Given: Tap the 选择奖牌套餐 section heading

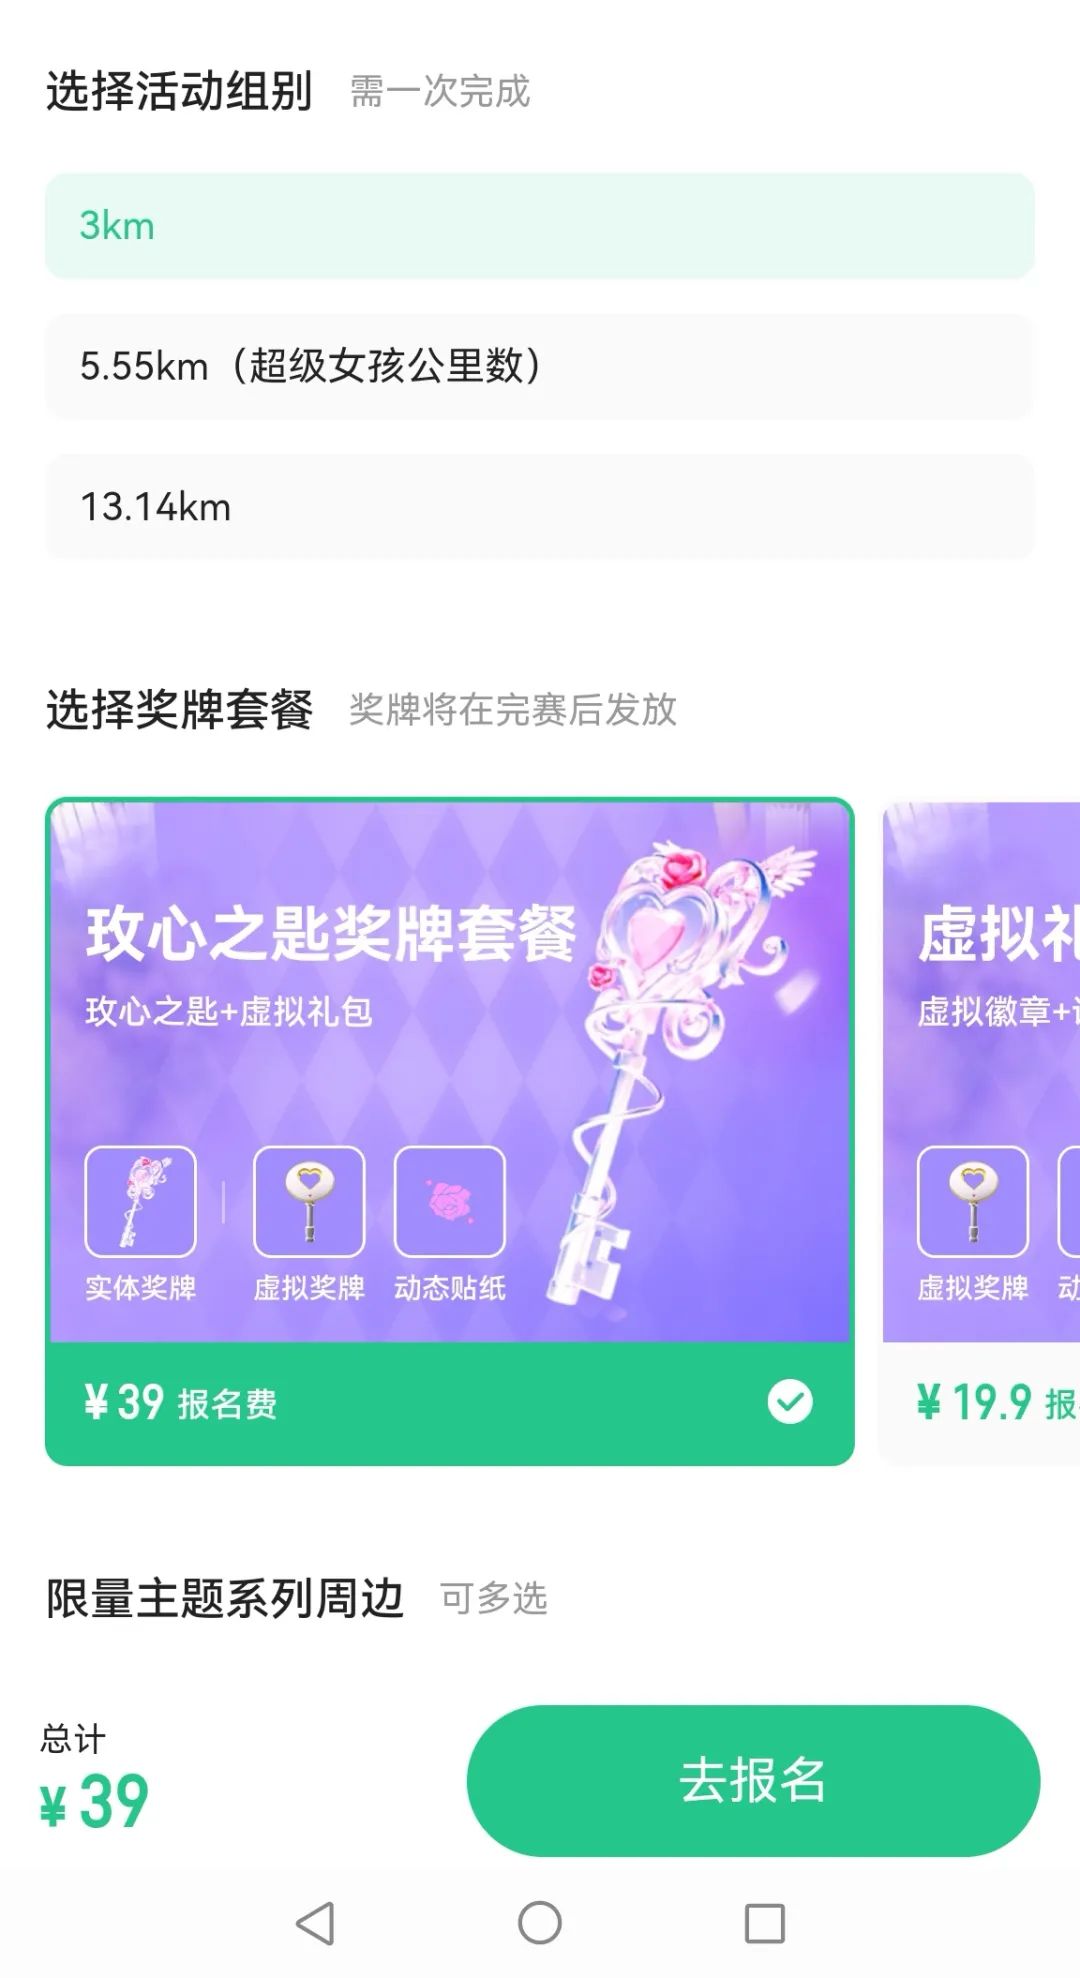Looking at the screenshot, I should 180,710.
